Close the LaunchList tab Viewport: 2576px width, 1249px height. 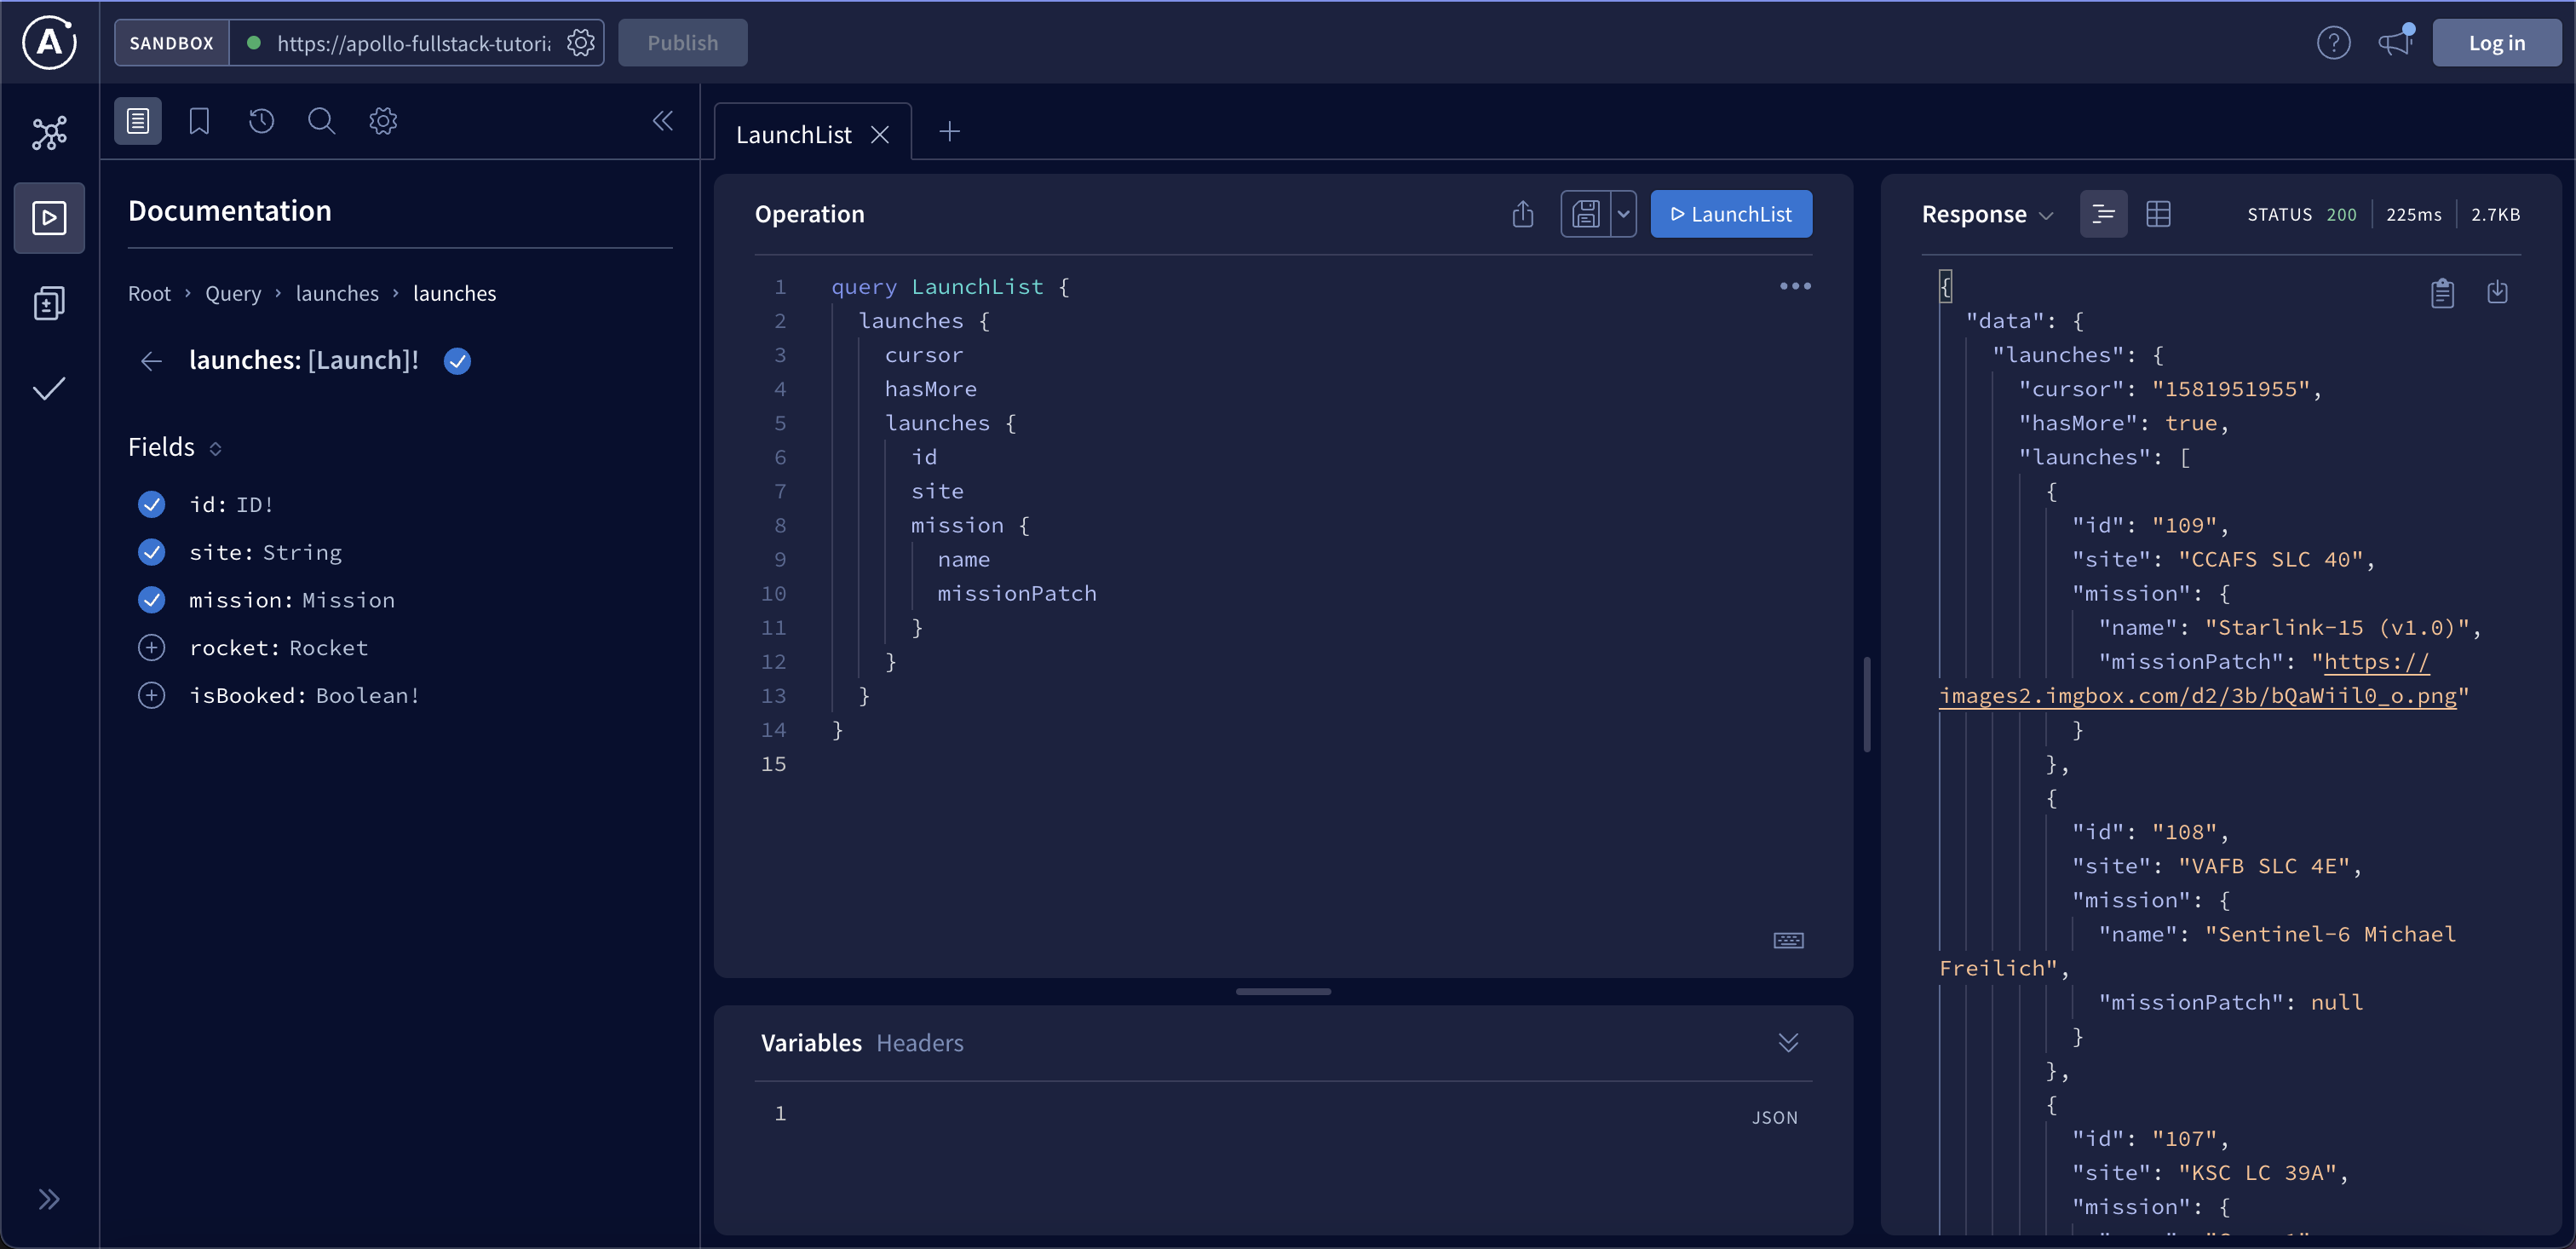tap(880, 134)
